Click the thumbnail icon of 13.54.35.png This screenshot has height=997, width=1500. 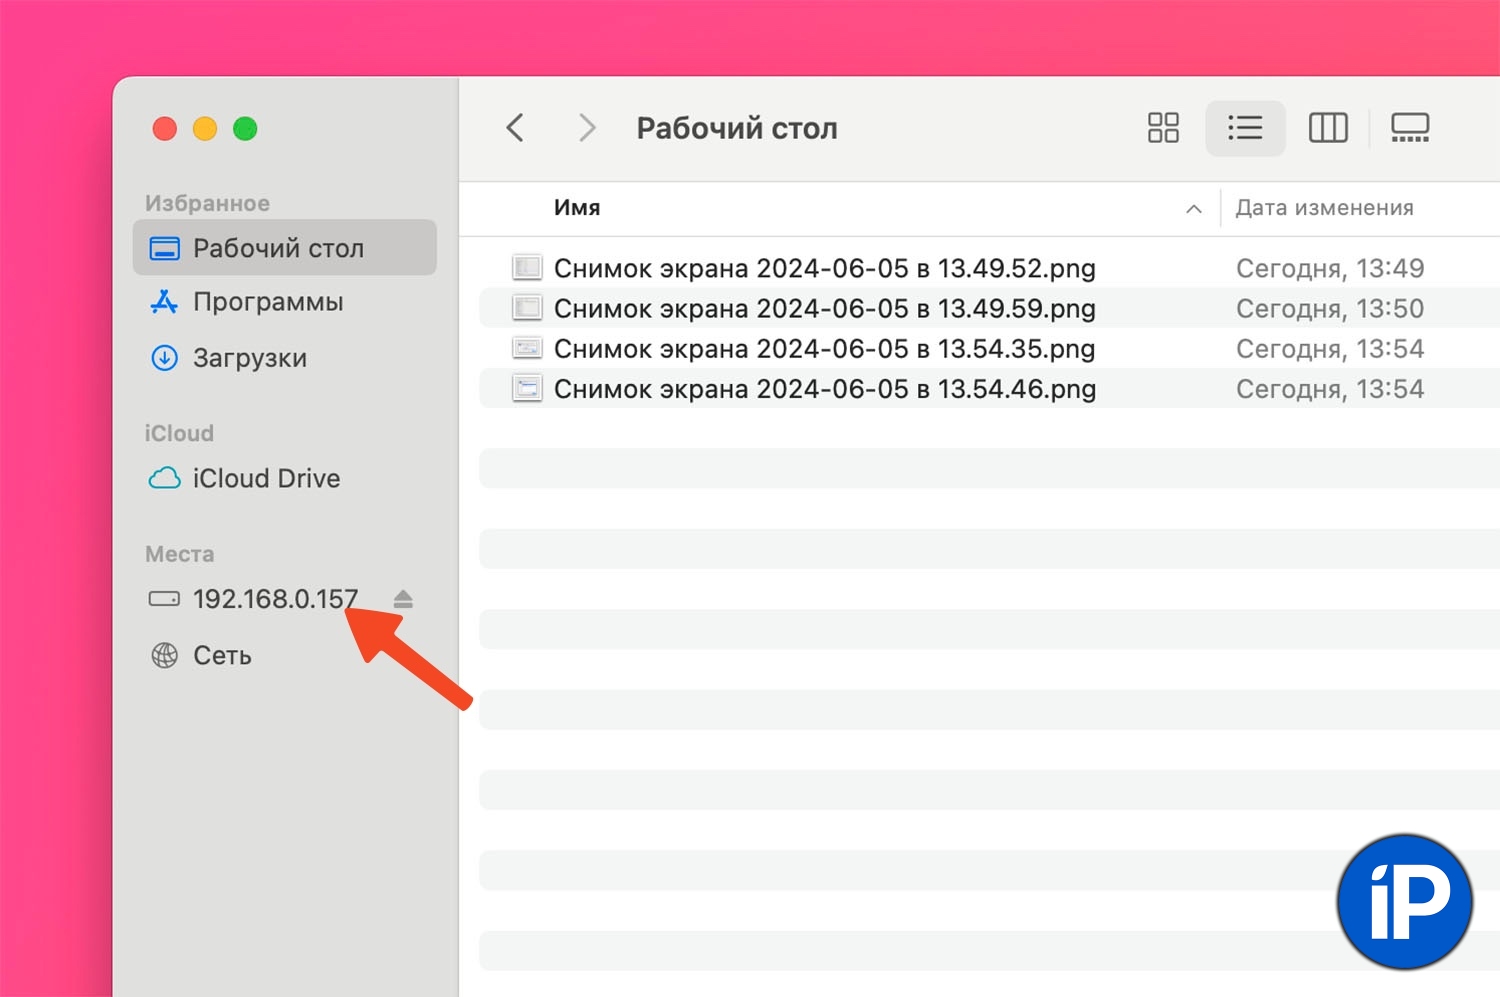click(527, 347)
